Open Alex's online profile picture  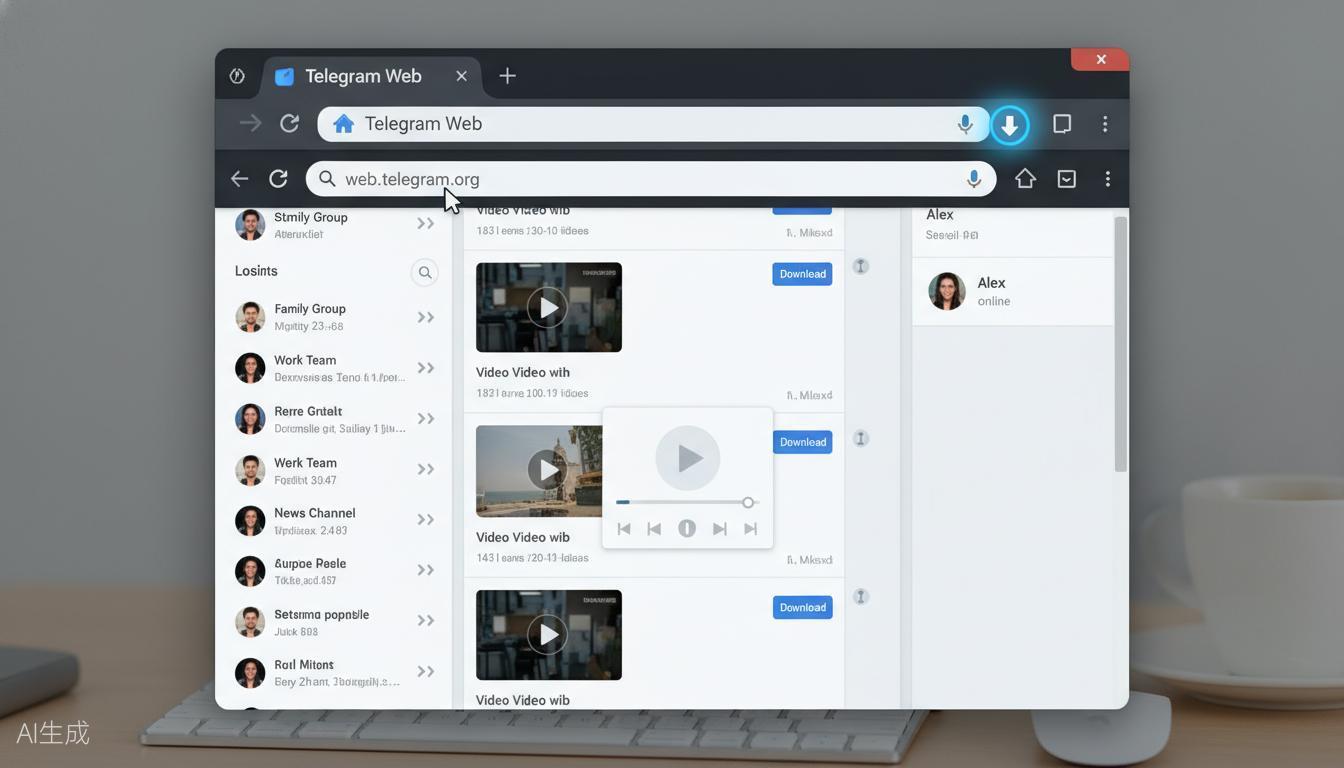pyautogui.click(x=947, y=291)
